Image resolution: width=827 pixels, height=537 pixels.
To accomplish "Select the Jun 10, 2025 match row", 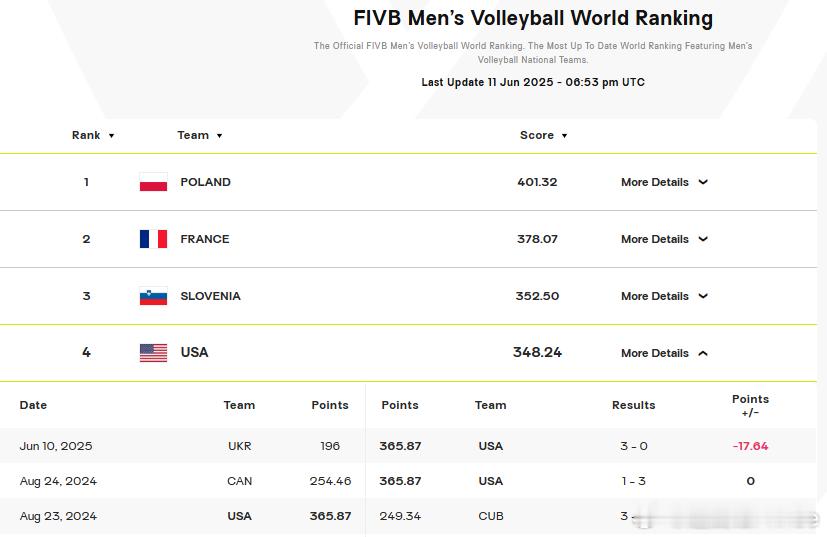I will 56,446.
